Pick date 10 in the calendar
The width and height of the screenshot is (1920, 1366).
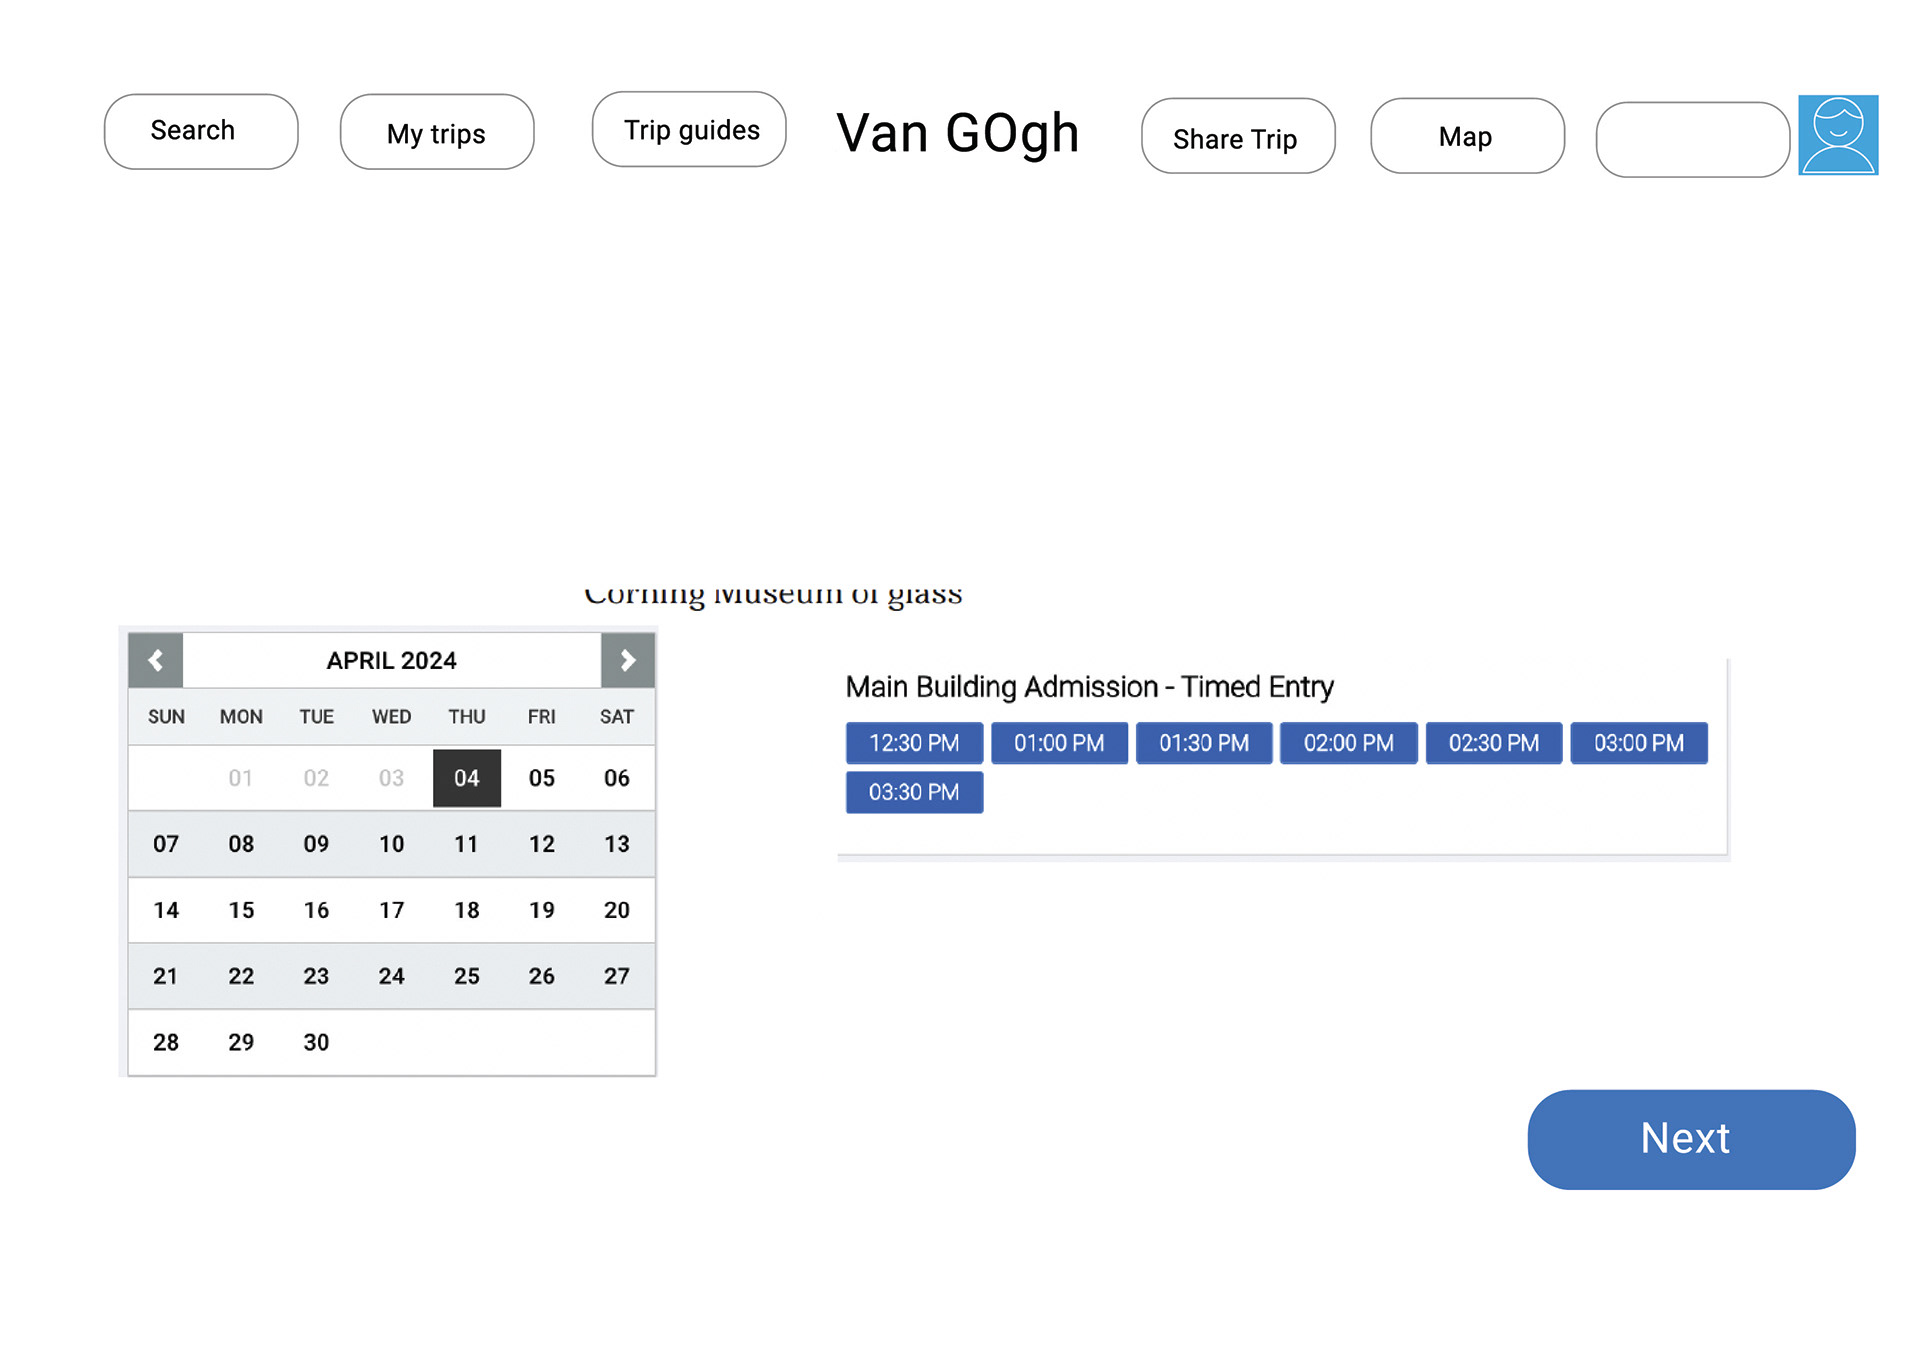392,844
